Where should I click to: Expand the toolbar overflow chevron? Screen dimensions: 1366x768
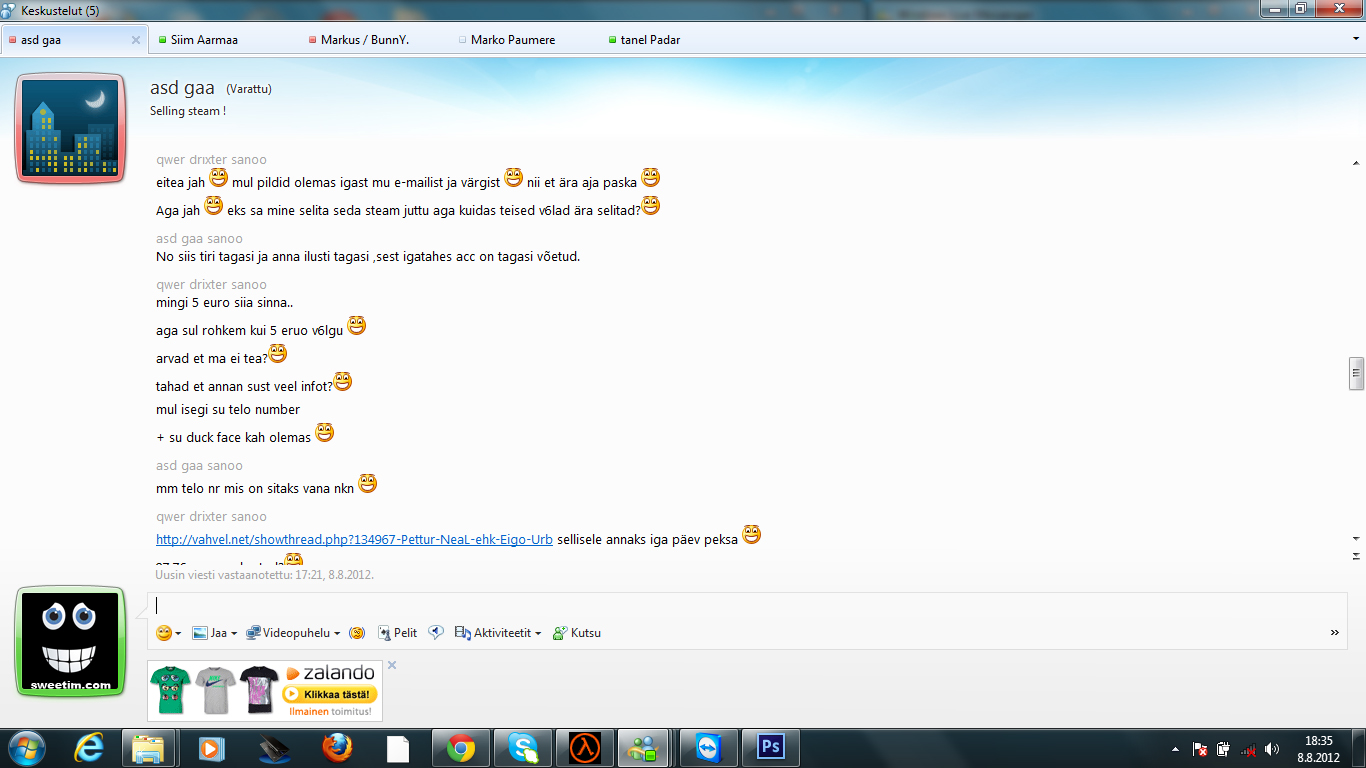point(1334,633)
